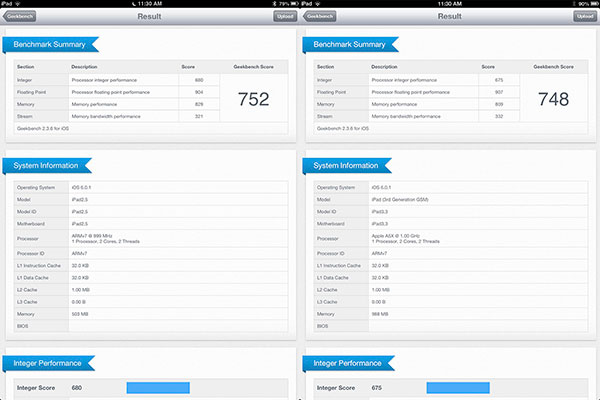Click L2 Cache '1.00 MB' on left screen
This screenshot has width=600, height=400.
click(81, 290)
